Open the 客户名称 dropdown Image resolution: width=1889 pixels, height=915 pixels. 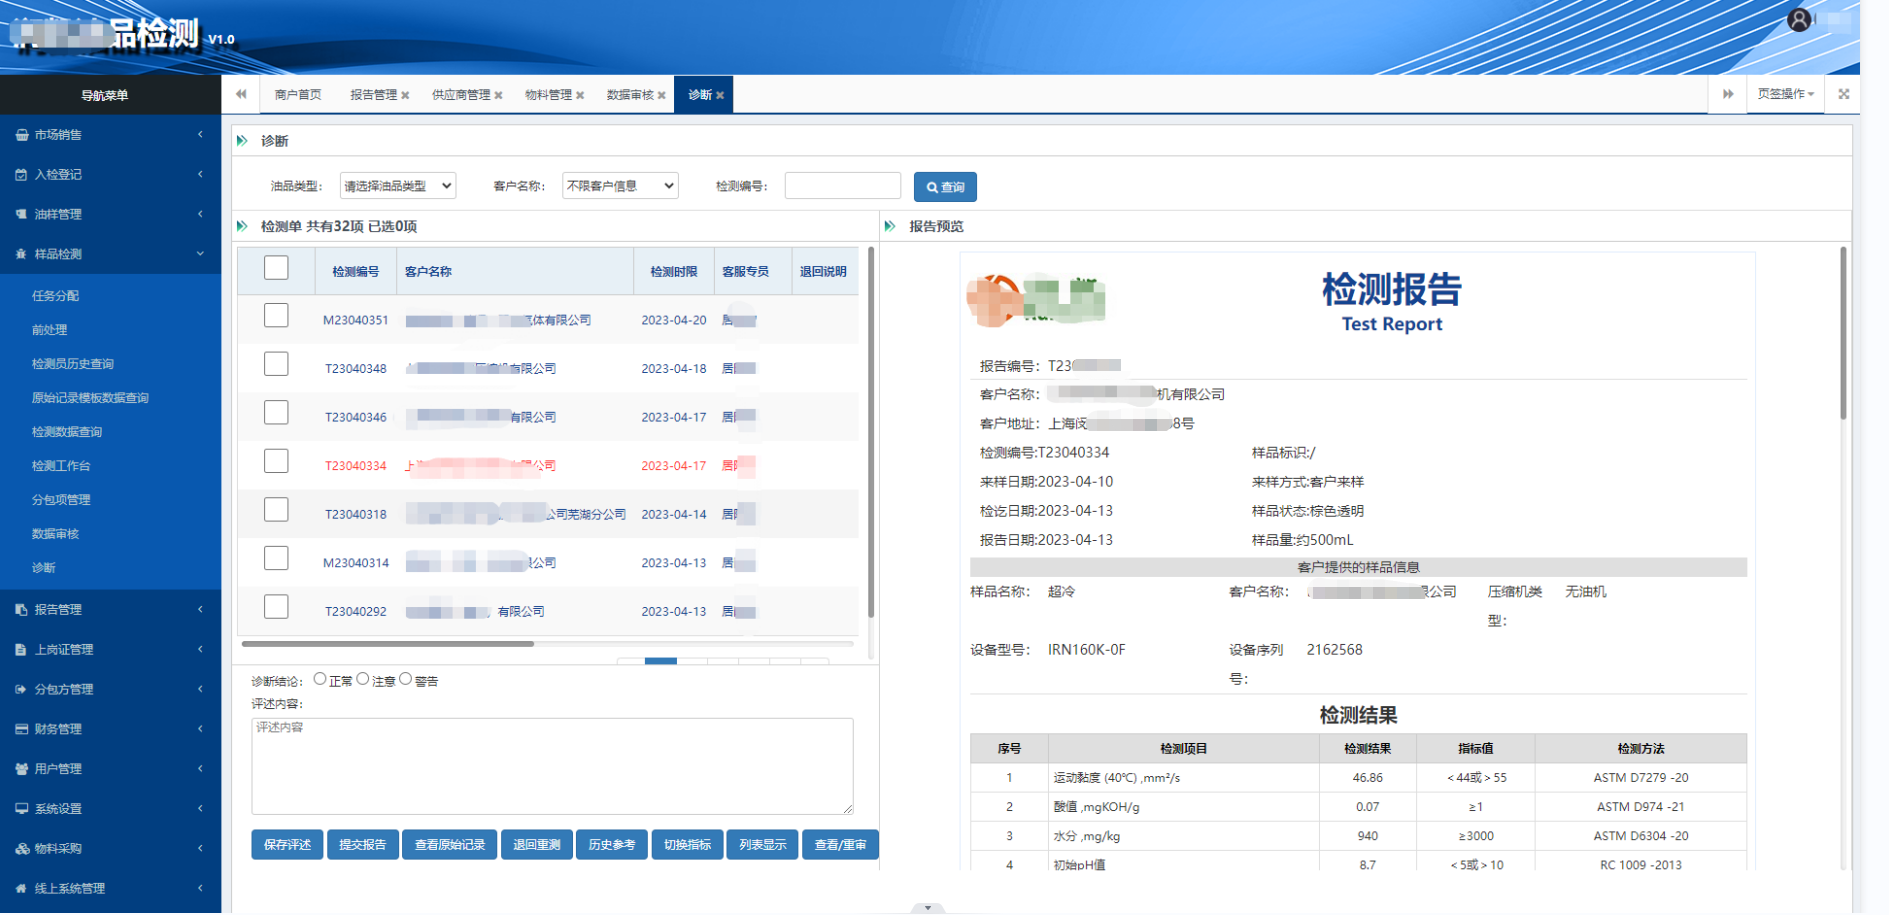tap(620, 186)
